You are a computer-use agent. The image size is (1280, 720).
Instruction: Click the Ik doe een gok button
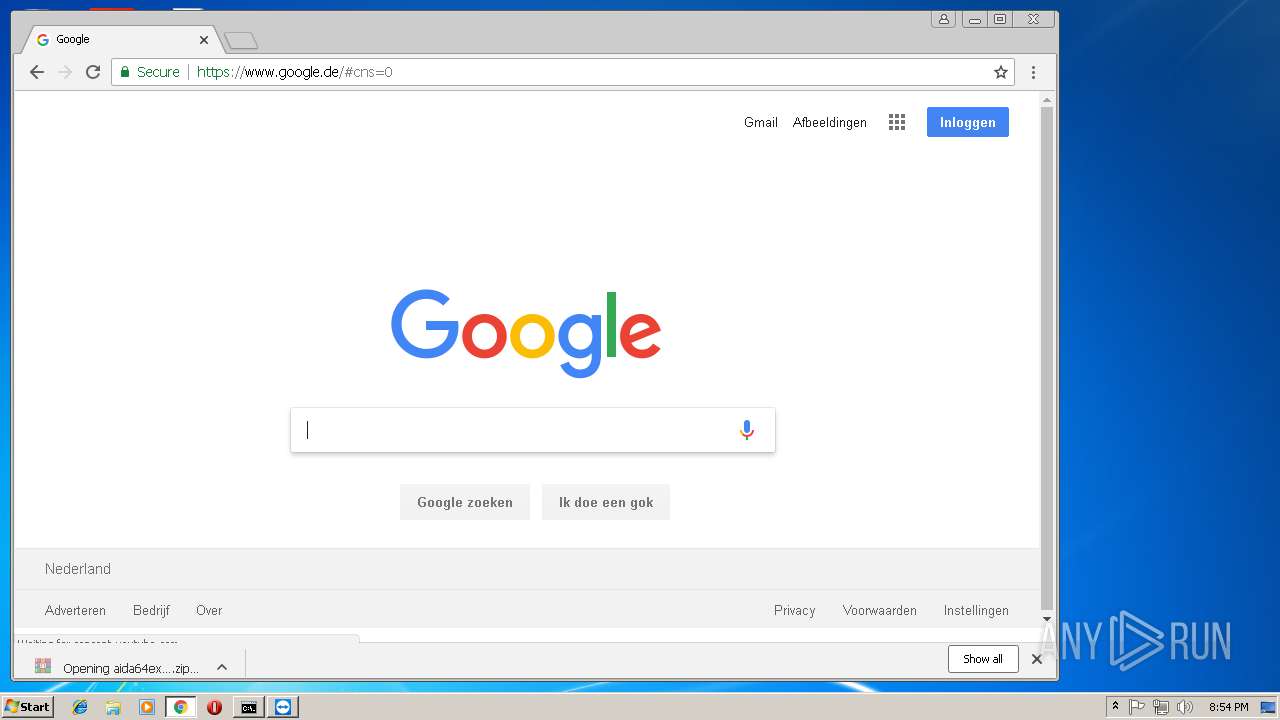point(606,502)
